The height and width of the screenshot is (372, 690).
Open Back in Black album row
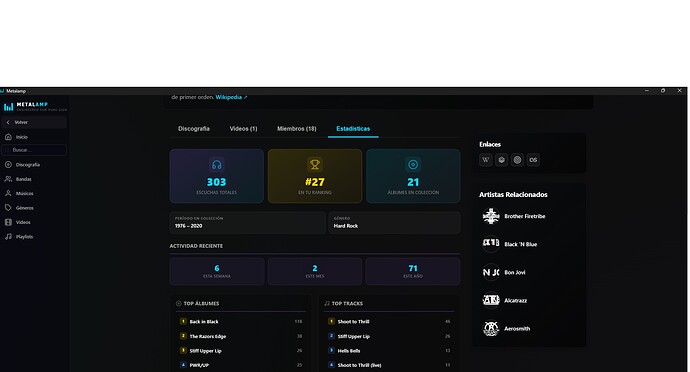coord(241,321)
